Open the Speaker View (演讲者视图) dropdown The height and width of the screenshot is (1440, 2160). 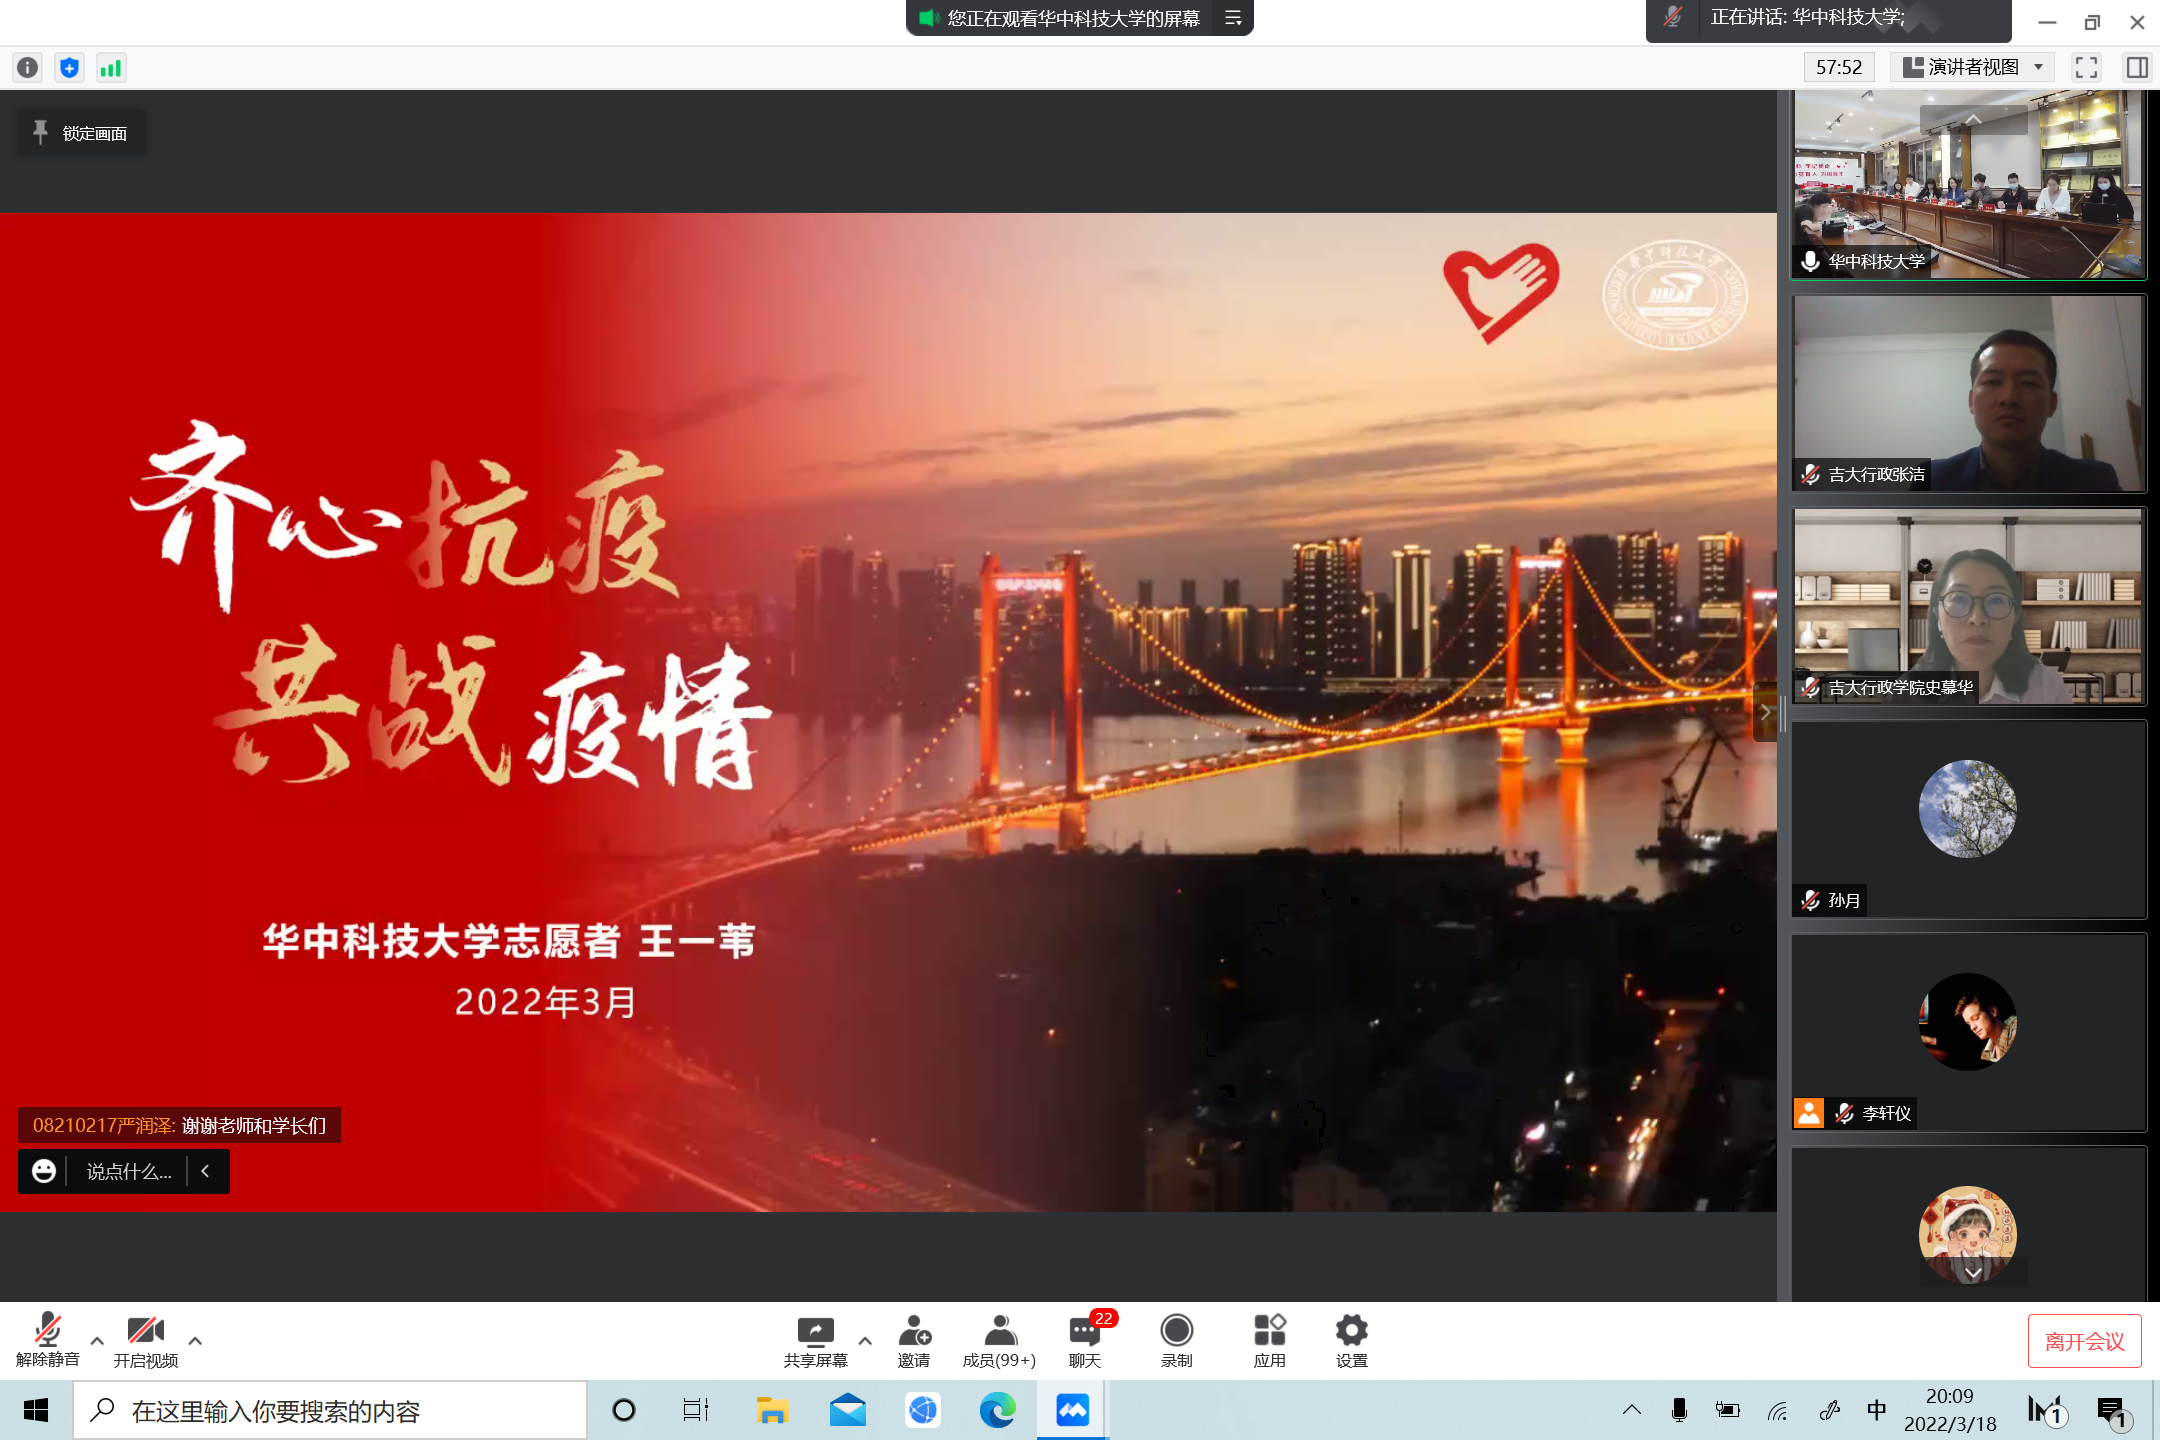[x=1971, y=67]
